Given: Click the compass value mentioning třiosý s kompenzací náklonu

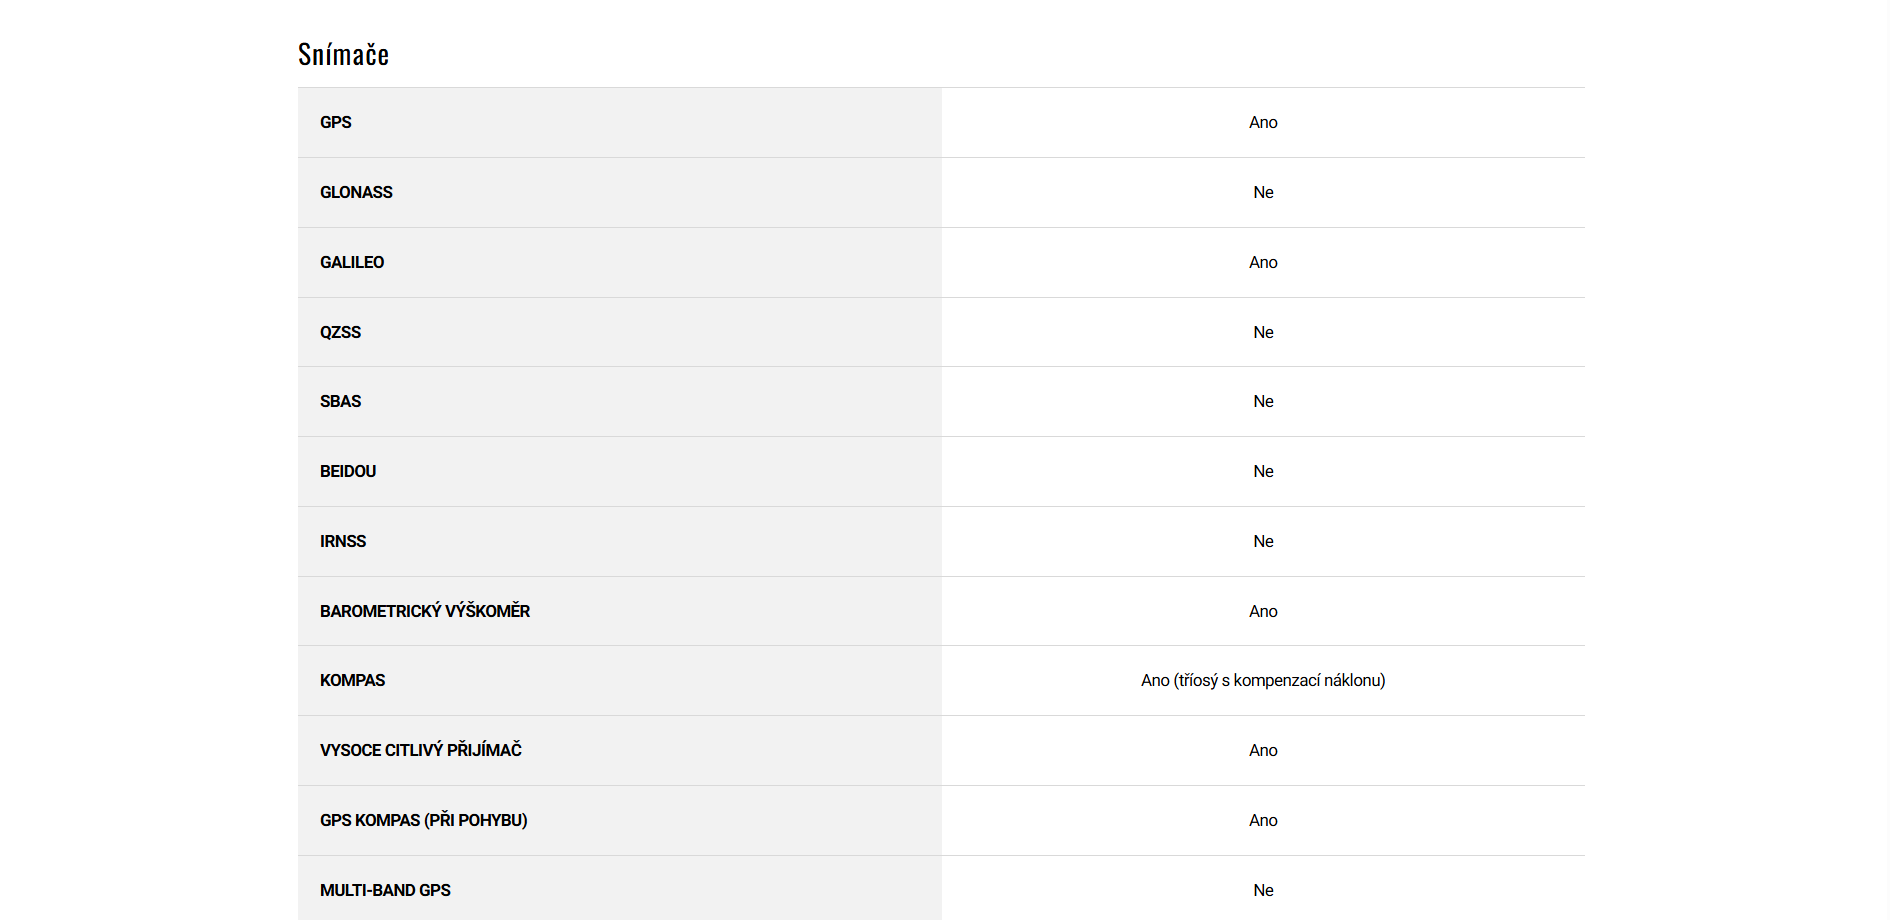Looking at the screenshot, I should (x=1263, y=680).
